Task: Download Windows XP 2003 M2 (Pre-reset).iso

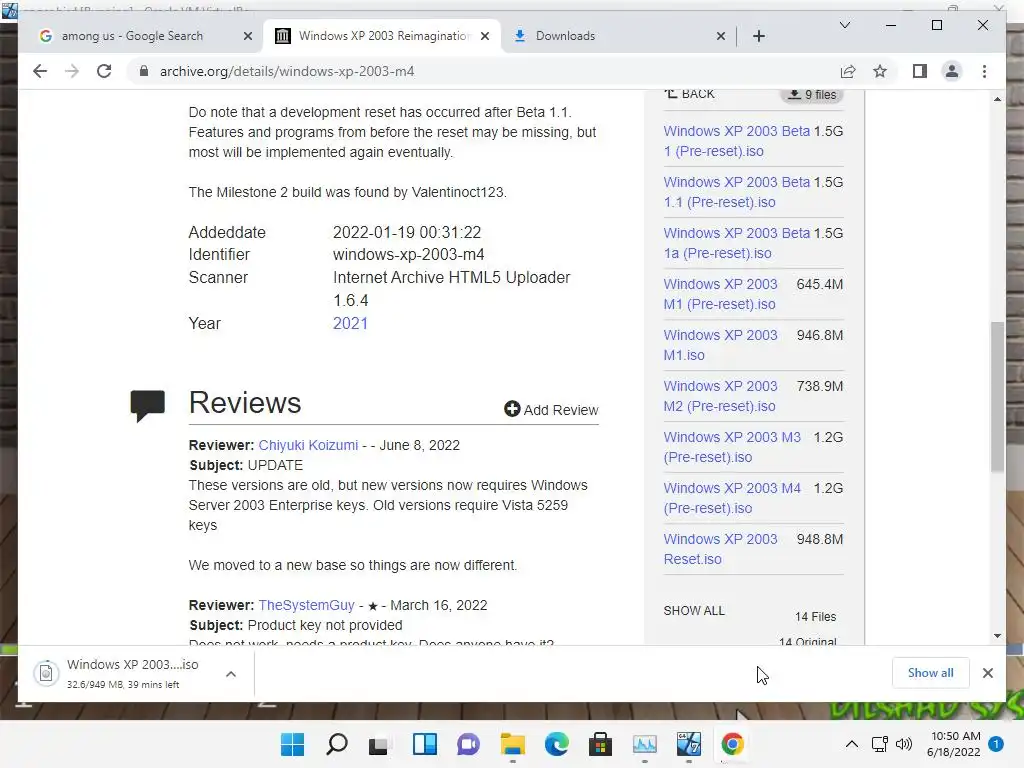Action: [720, 396]
